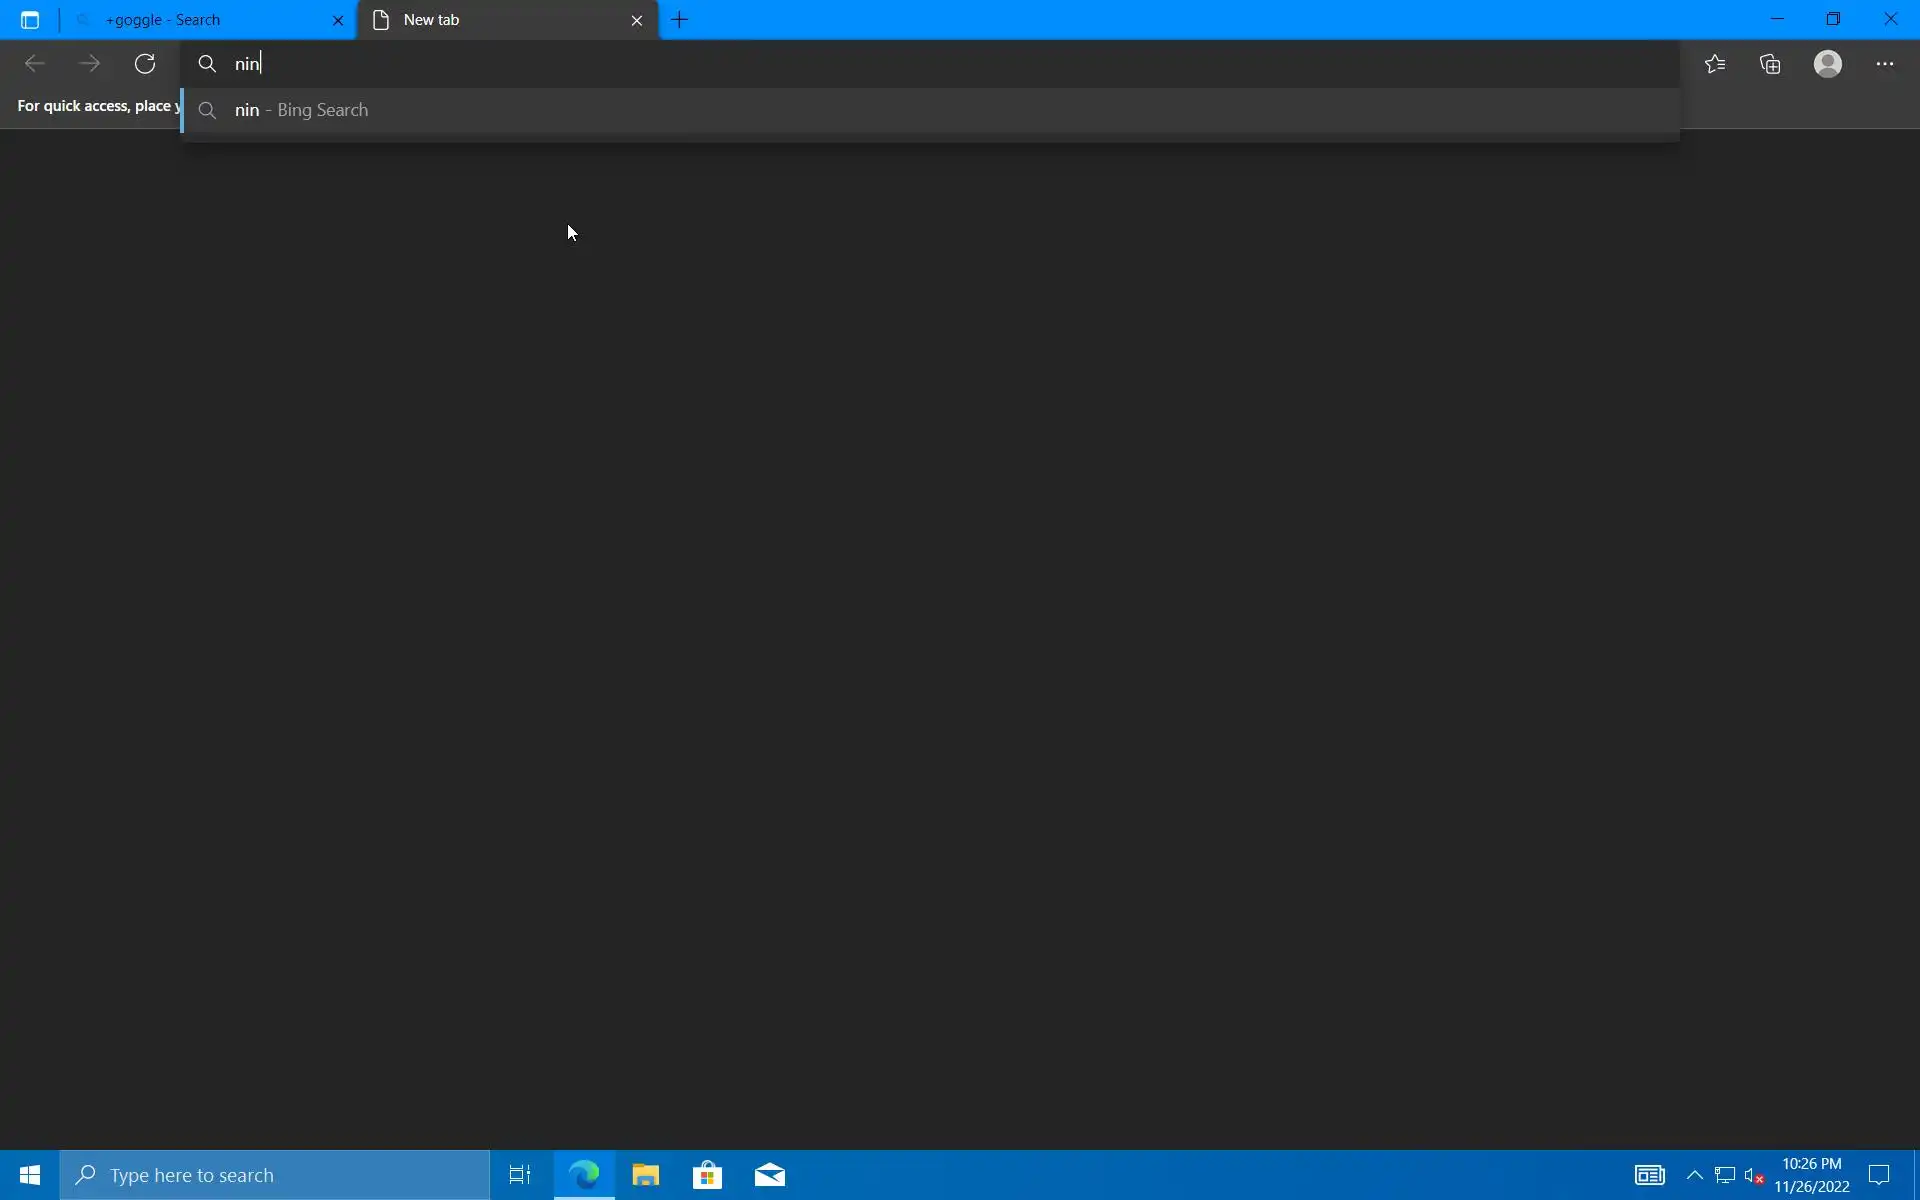Open the Favorites star icon
1920x1200 pixels.
[1715, 64]
